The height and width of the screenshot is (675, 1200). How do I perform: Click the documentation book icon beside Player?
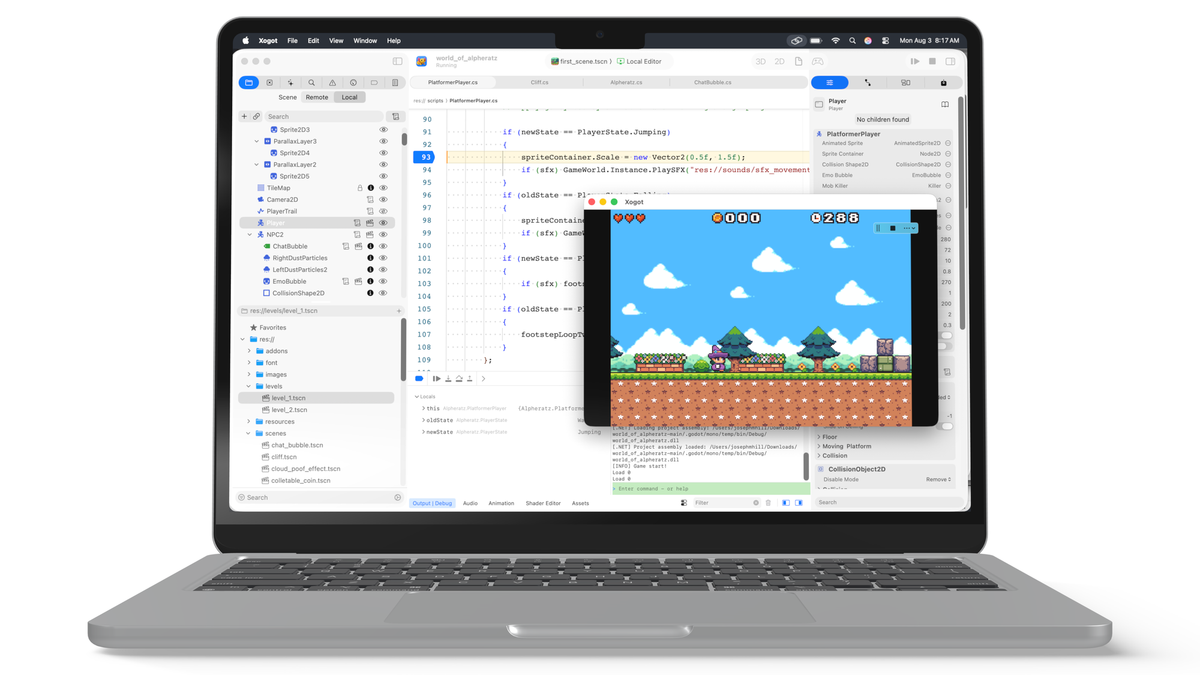tap(945, 104)
